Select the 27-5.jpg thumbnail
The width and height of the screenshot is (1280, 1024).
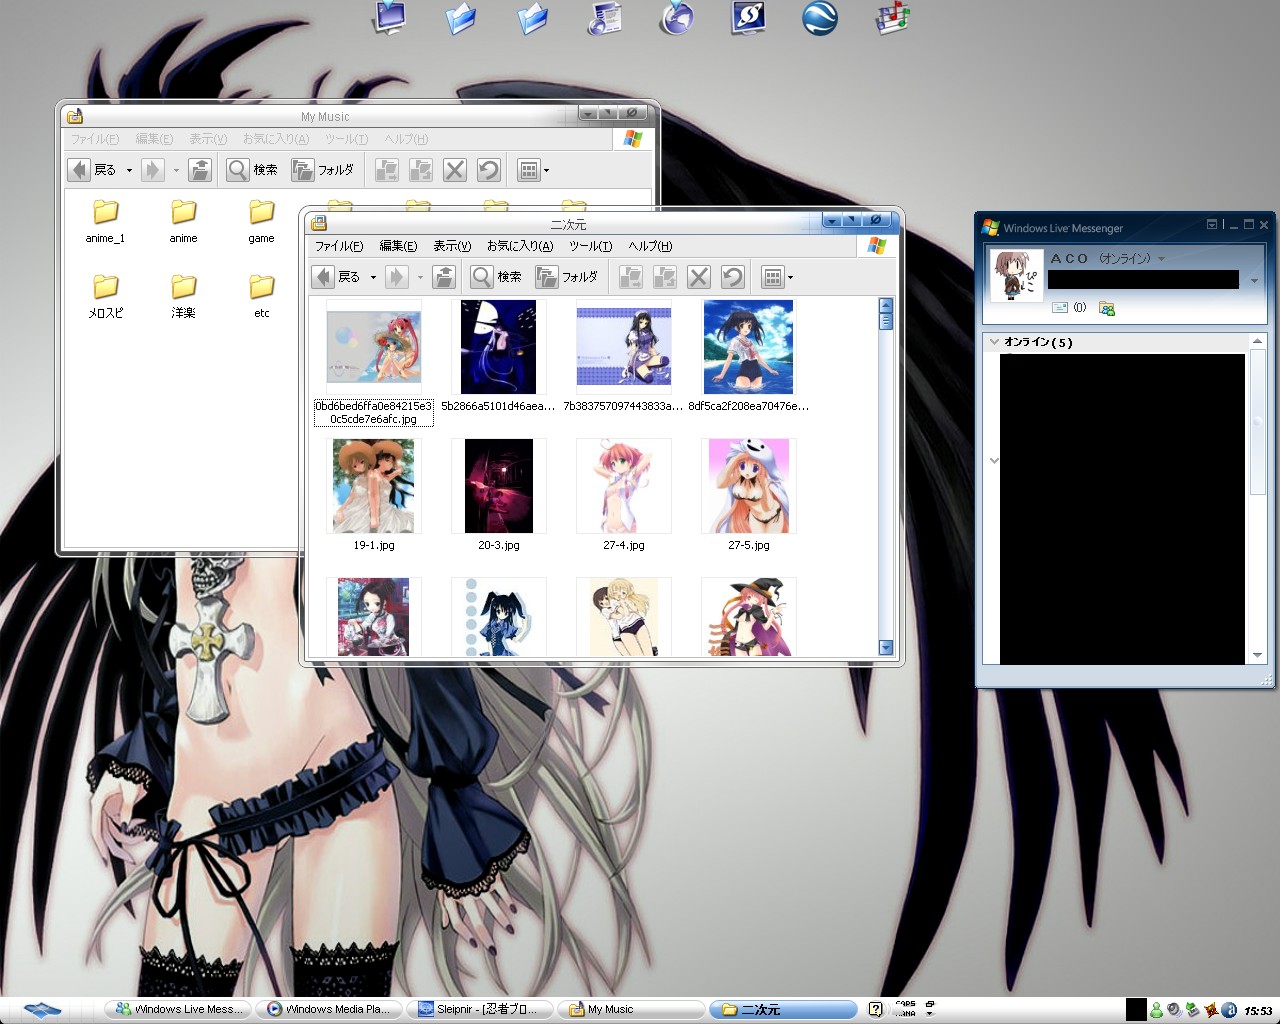click(749, 486)
